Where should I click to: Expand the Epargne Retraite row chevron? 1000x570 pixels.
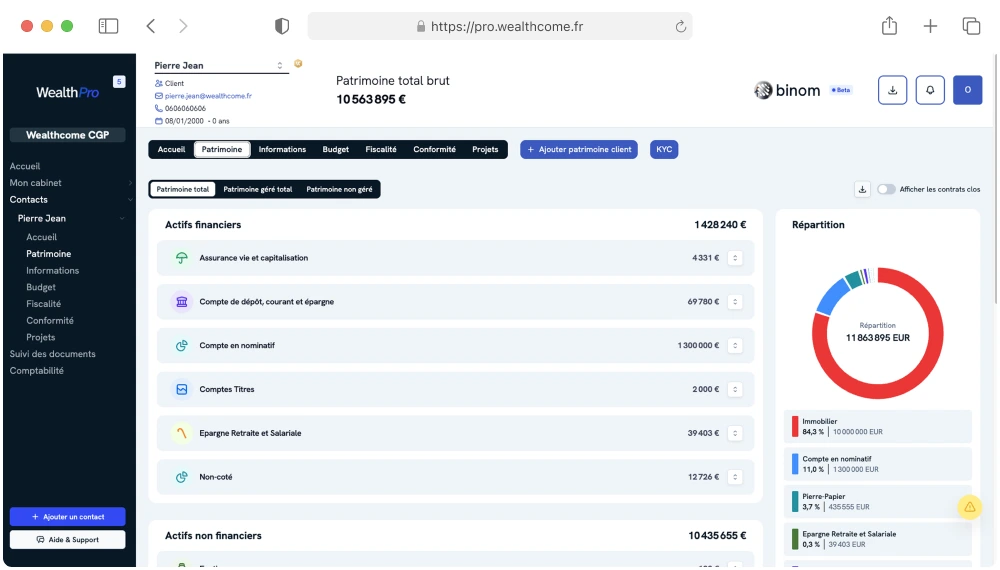[735, 433]
